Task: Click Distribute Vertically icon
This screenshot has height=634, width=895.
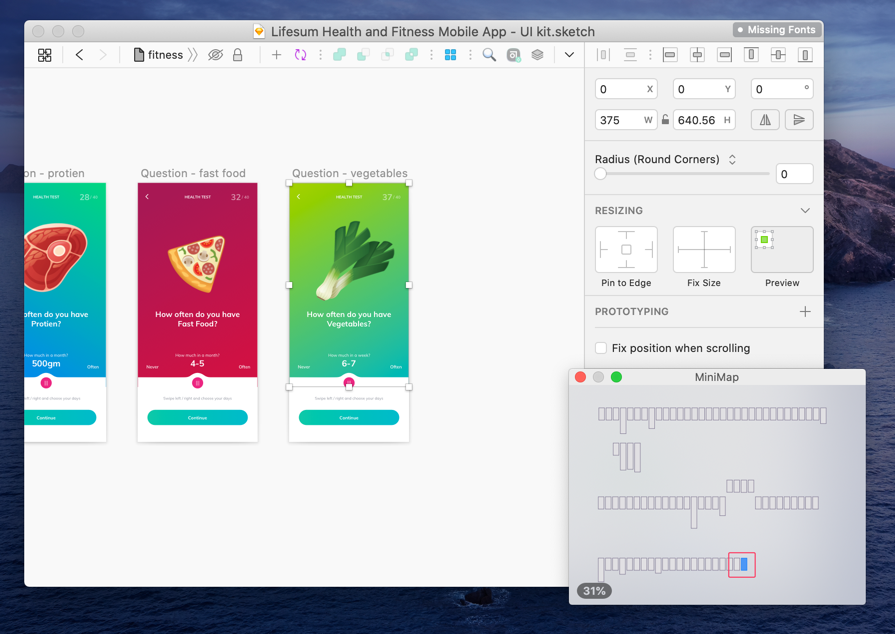Action: pos(630,55)
